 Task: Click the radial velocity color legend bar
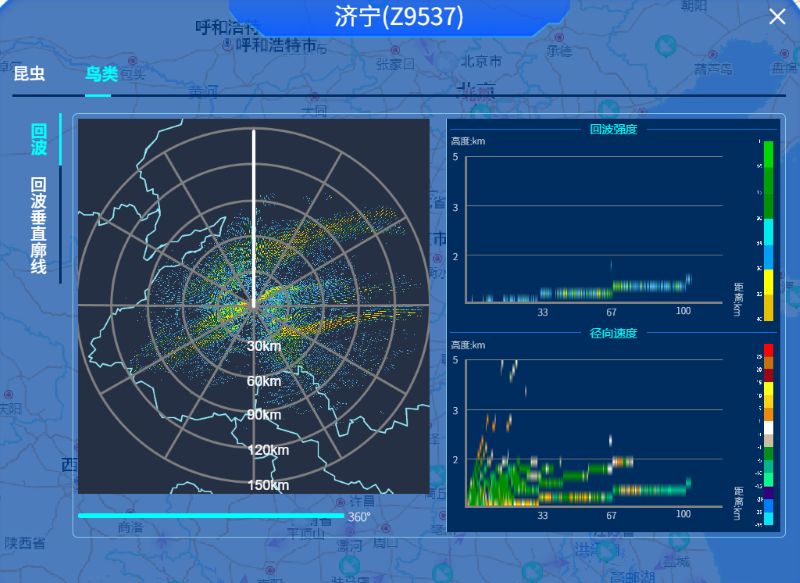point(768,434)
